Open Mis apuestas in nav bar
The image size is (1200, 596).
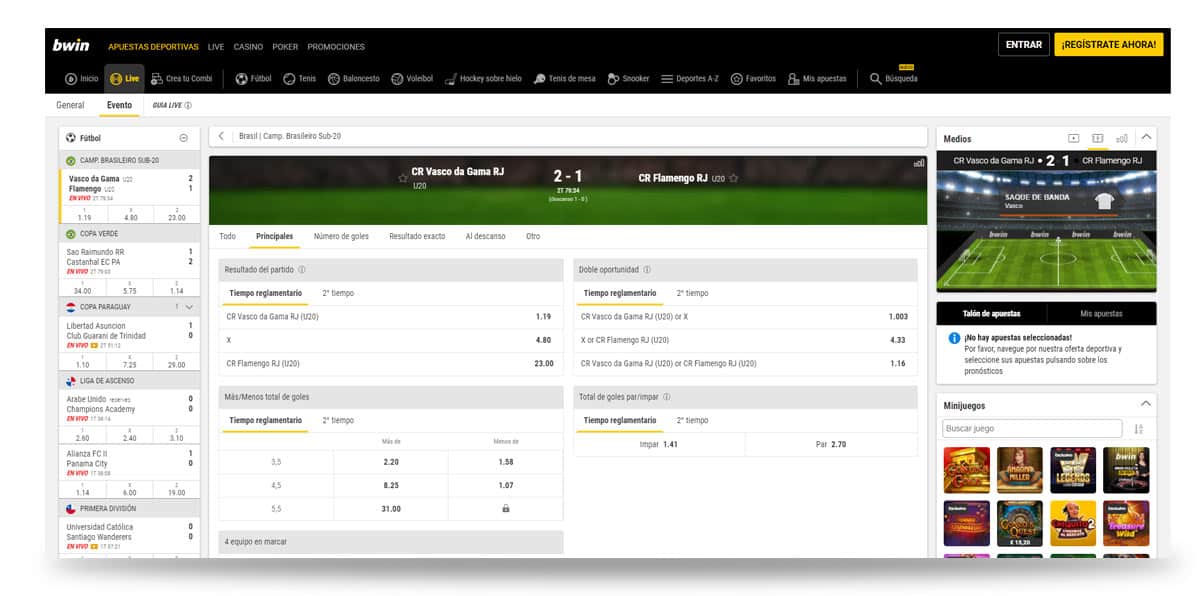[x=817, y=78]
